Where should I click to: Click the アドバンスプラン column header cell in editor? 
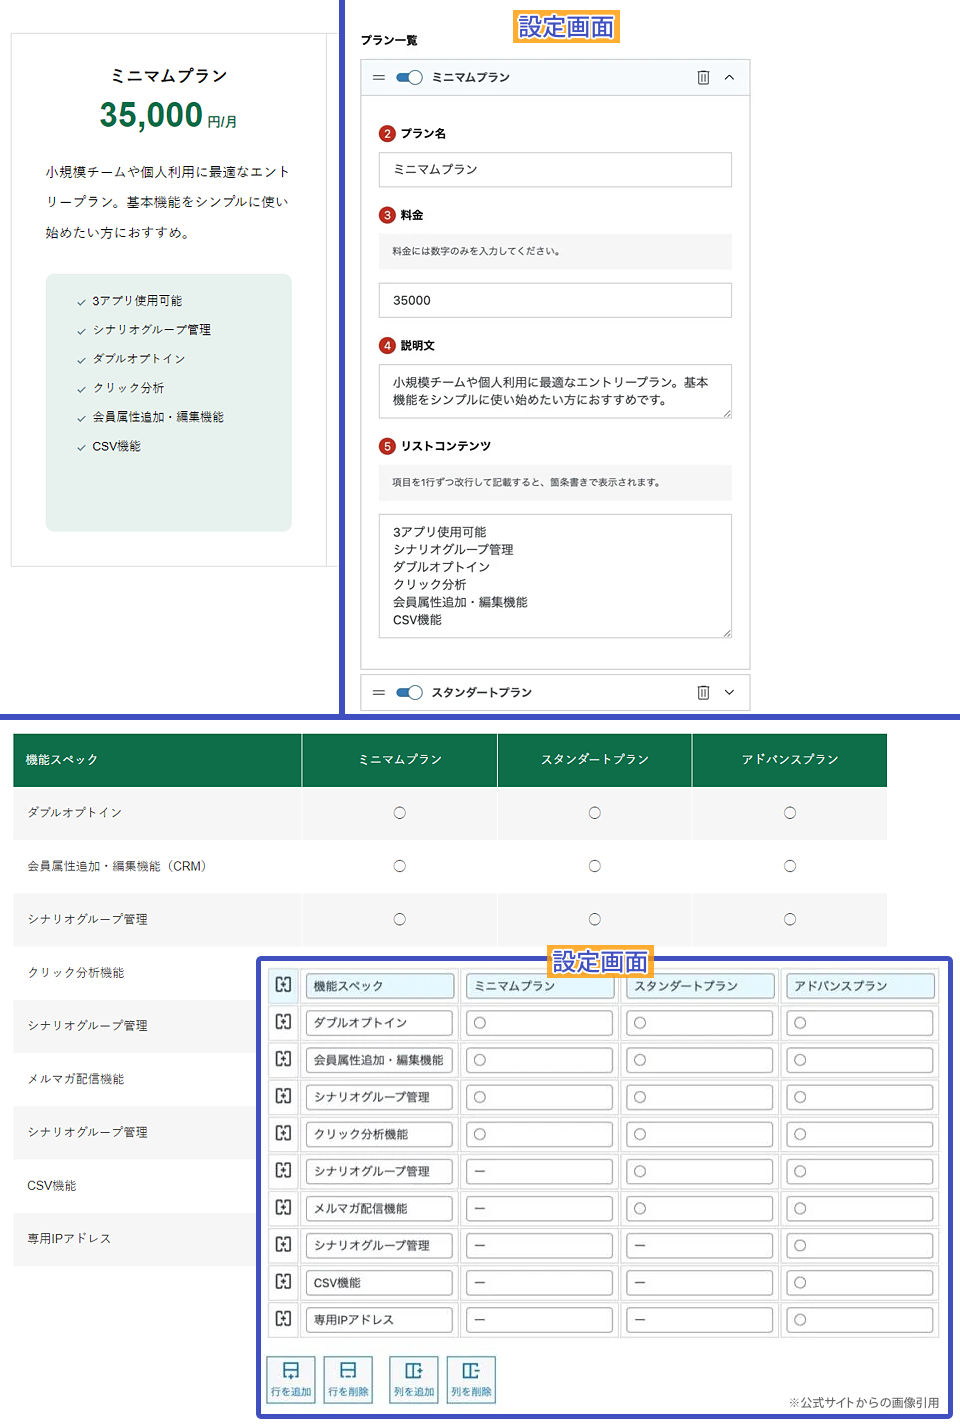point(859,986)
